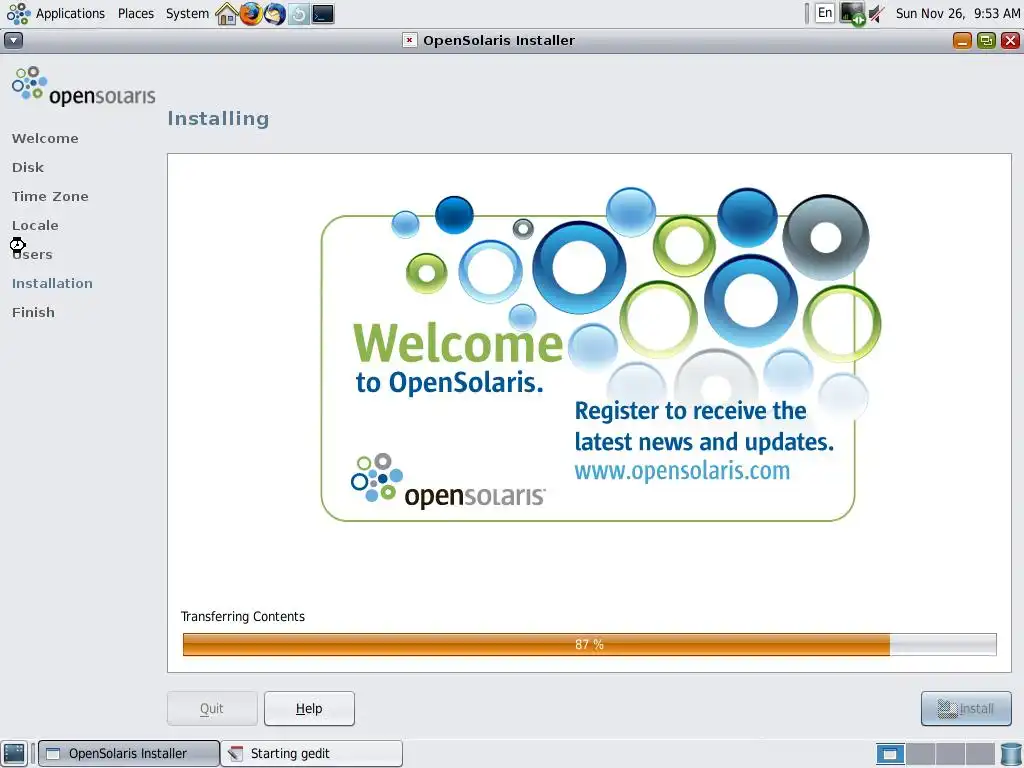Click the Install button
The height and width of the screenshot is (768, 1024).
[x=966, y=709]
